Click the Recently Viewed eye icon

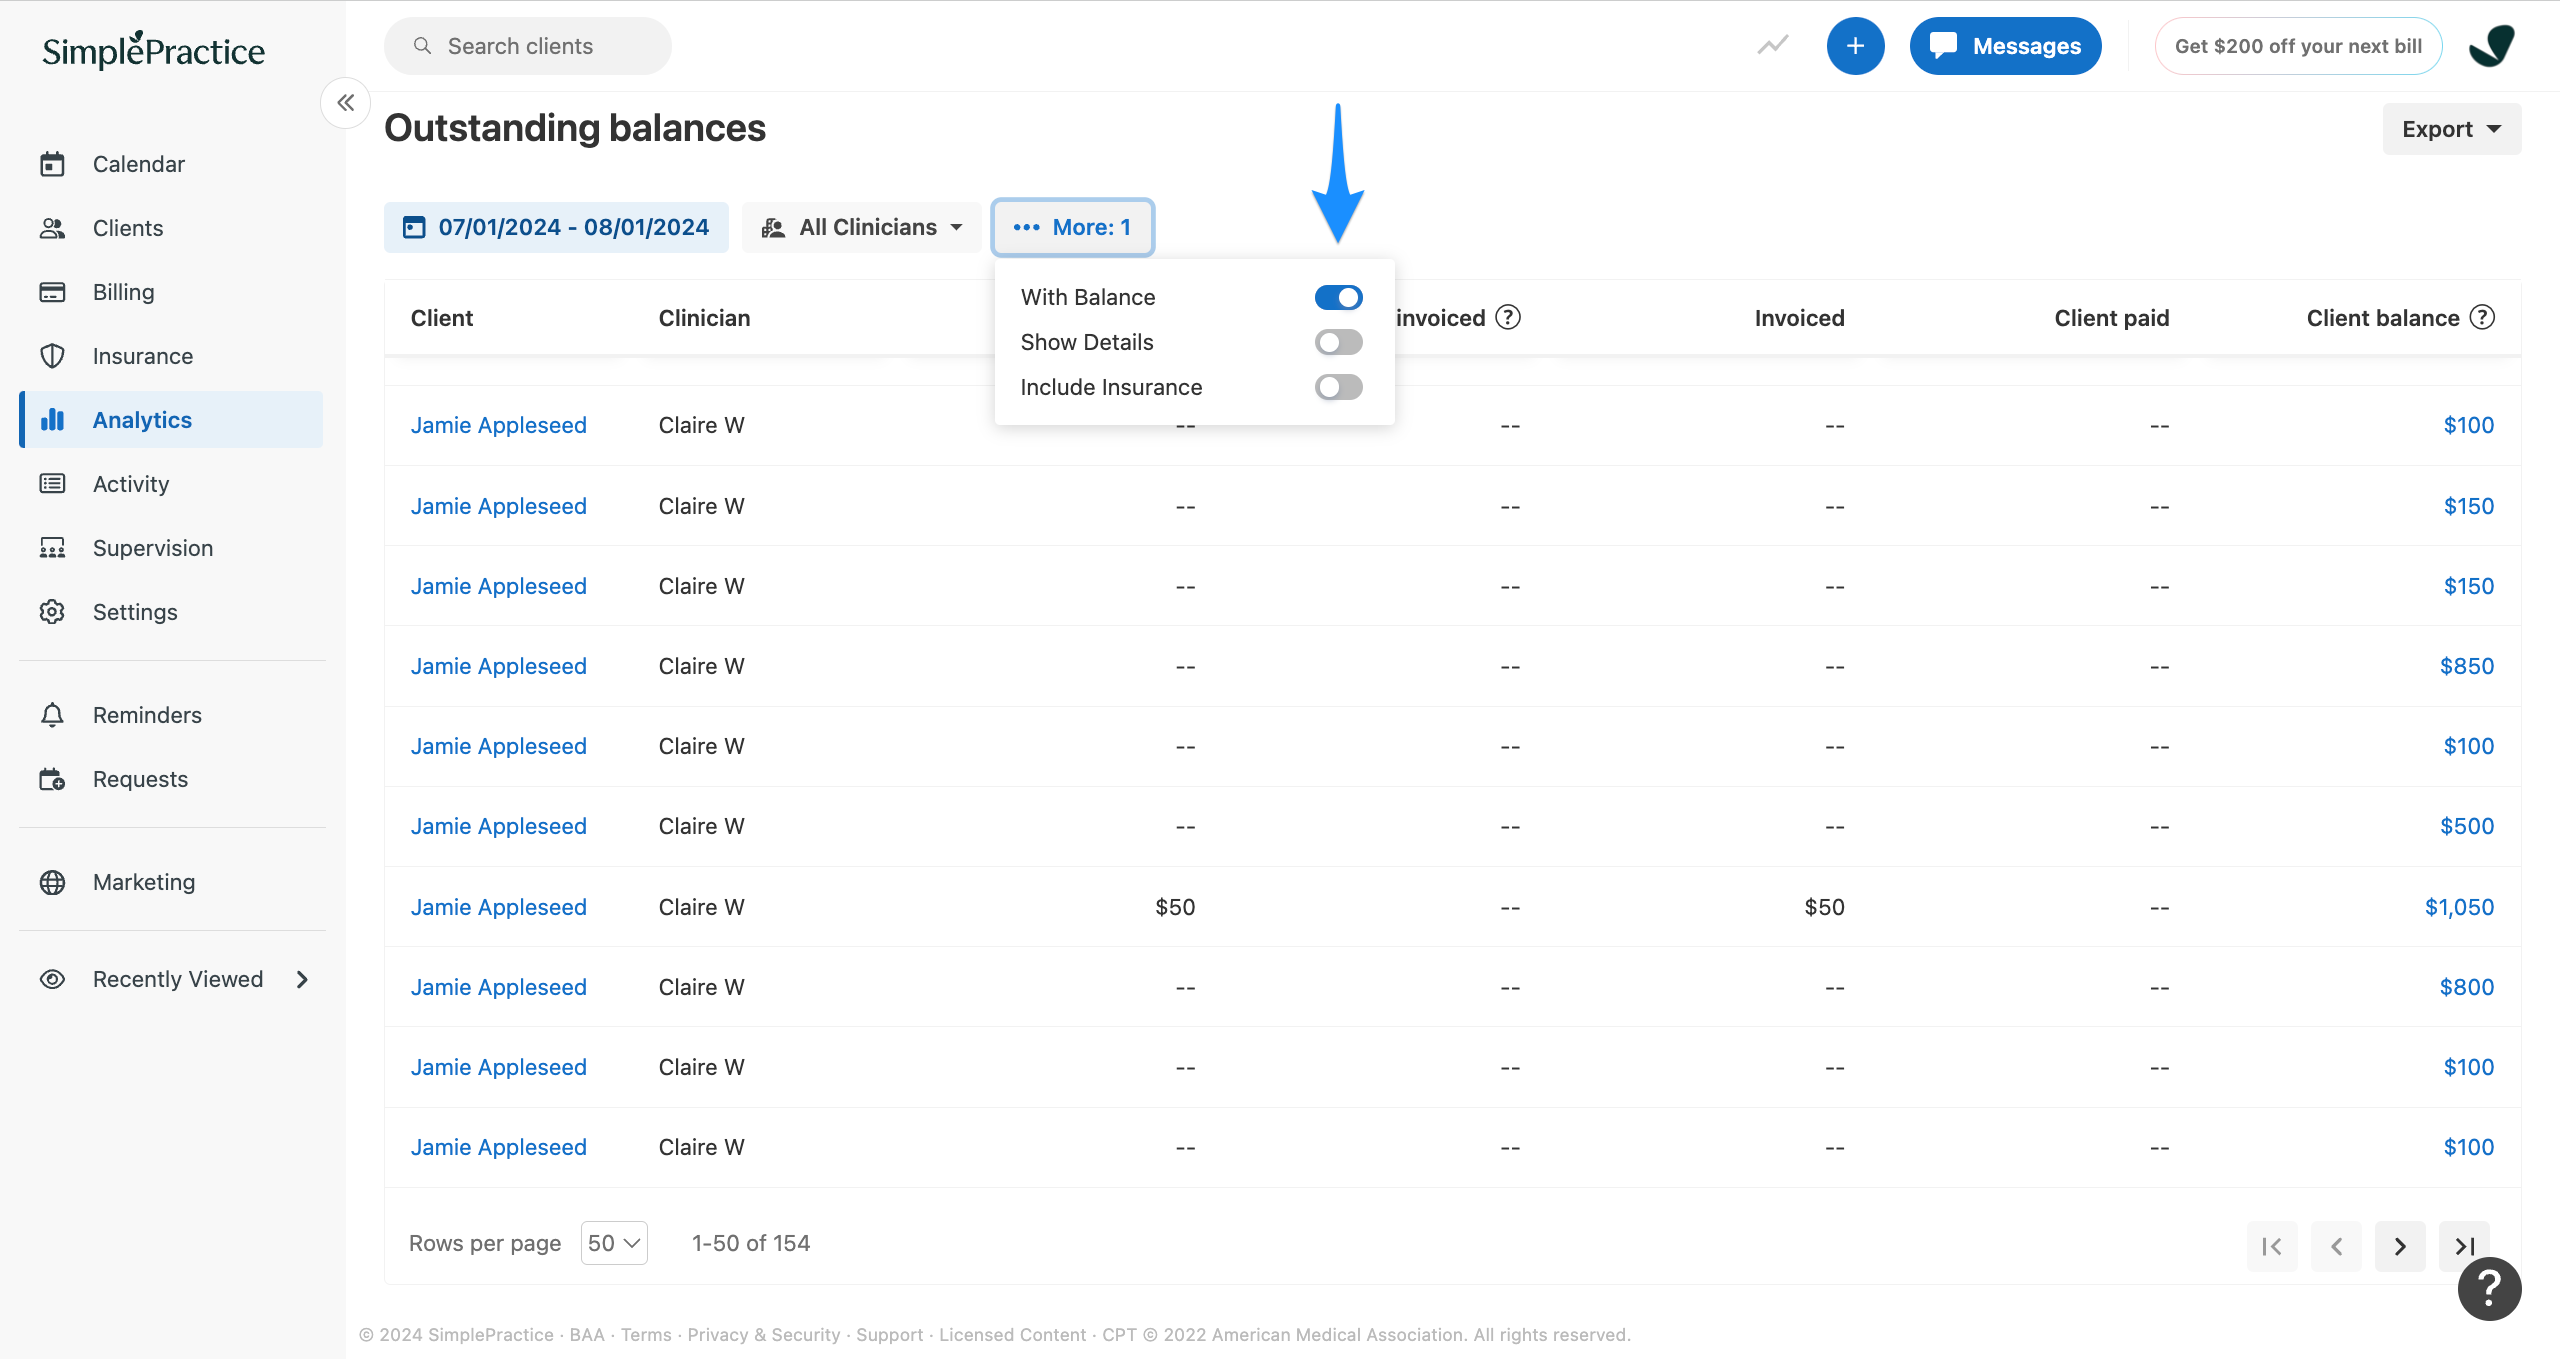pyautogui.click(x=52, y=979)
